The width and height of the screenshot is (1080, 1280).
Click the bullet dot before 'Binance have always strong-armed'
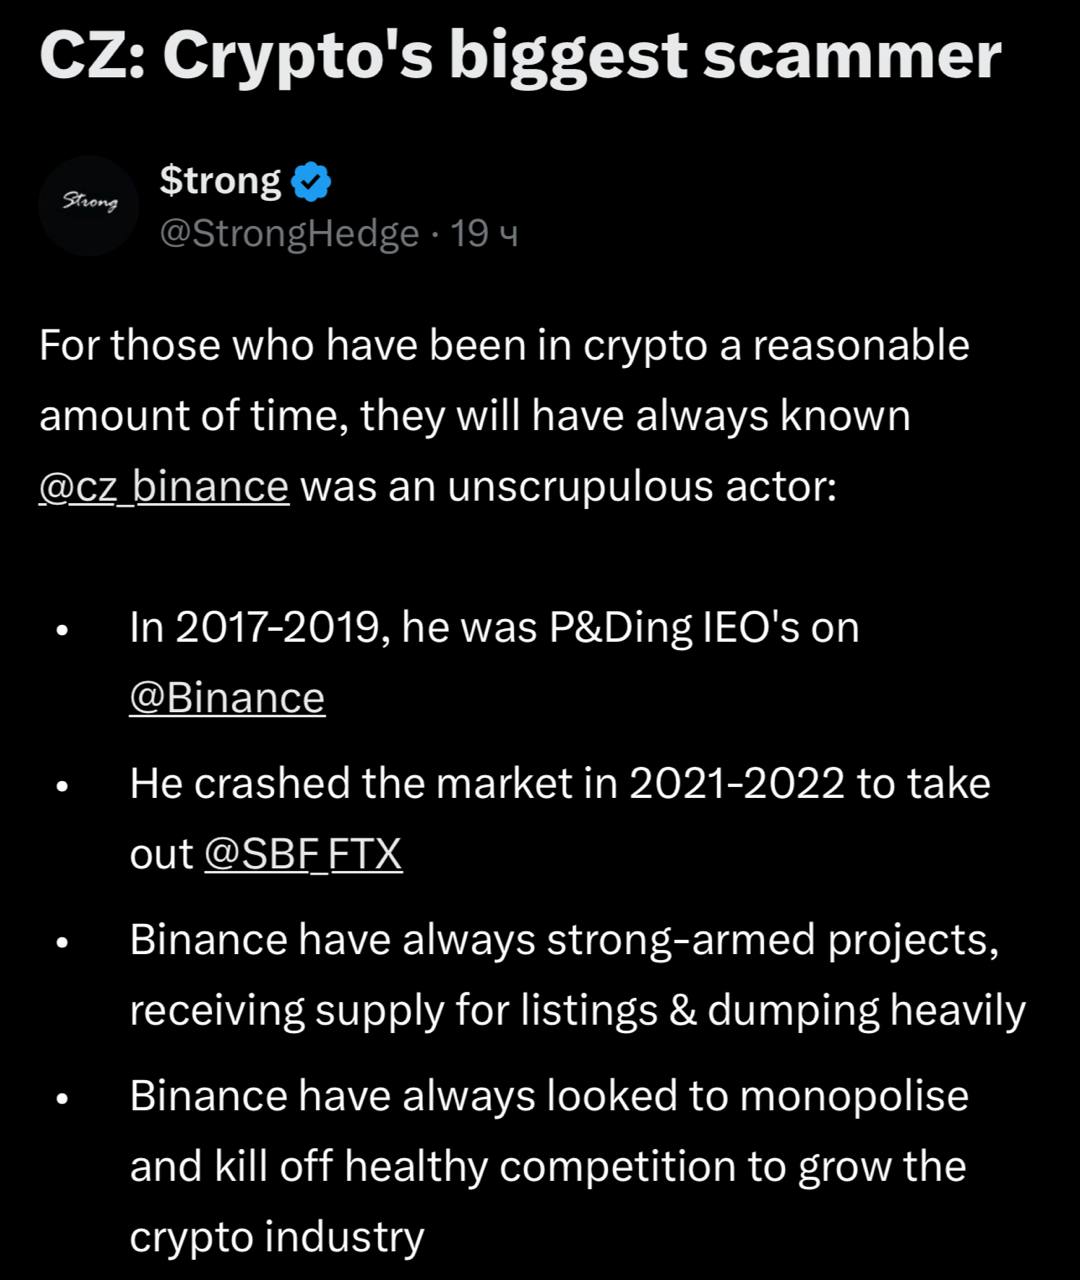coord(62,943)
